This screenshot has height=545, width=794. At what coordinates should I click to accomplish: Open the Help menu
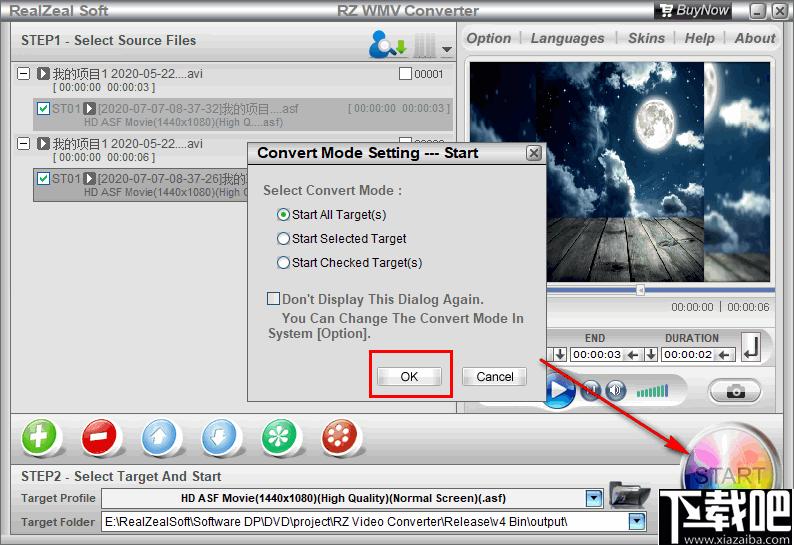coord(700,38)
